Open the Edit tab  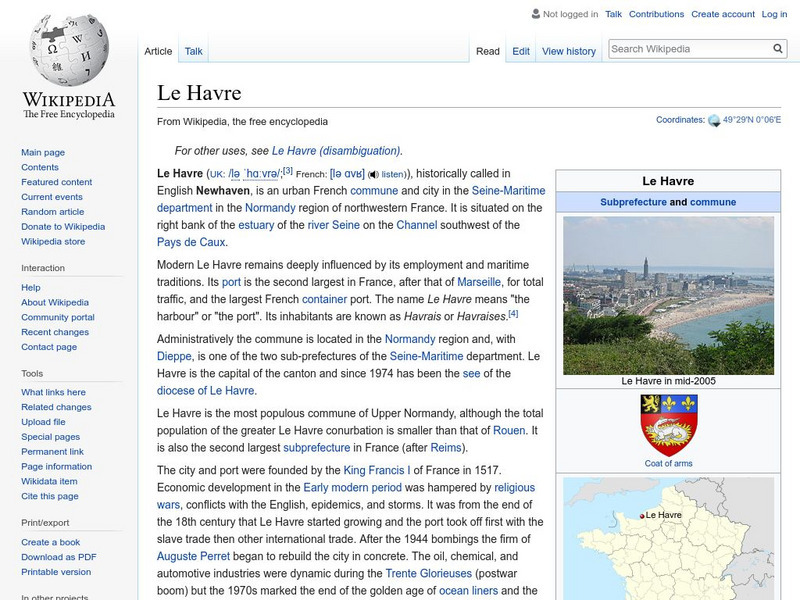521,51
